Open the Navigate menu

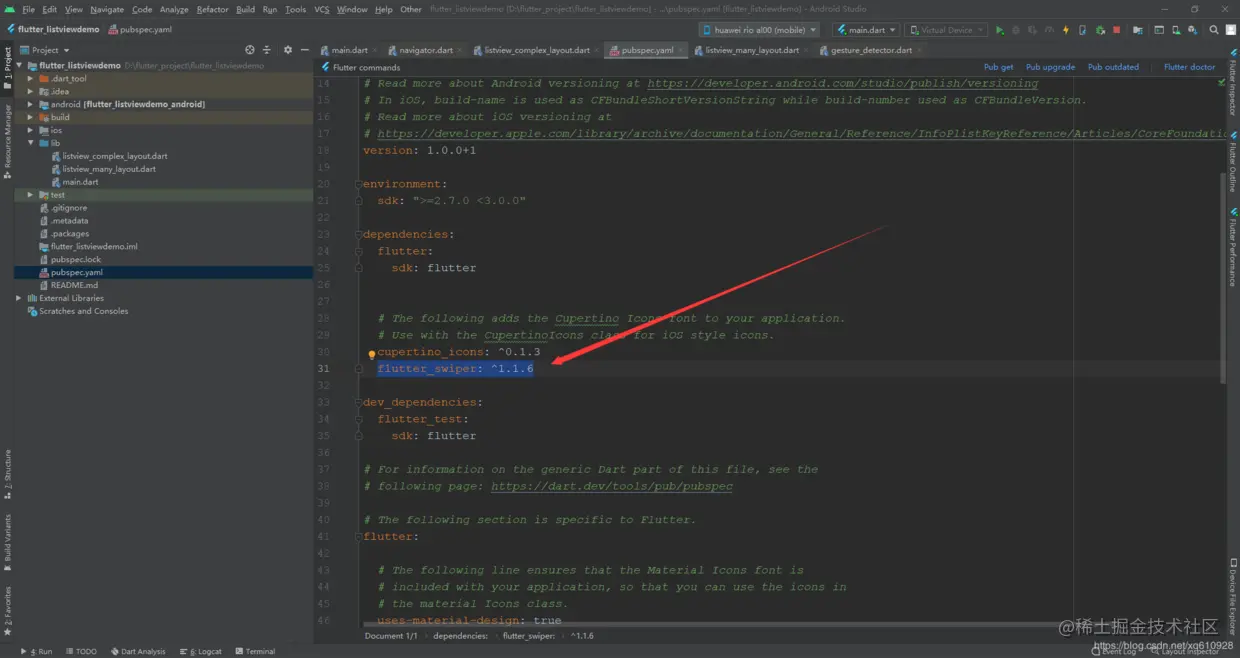point(107,9)
